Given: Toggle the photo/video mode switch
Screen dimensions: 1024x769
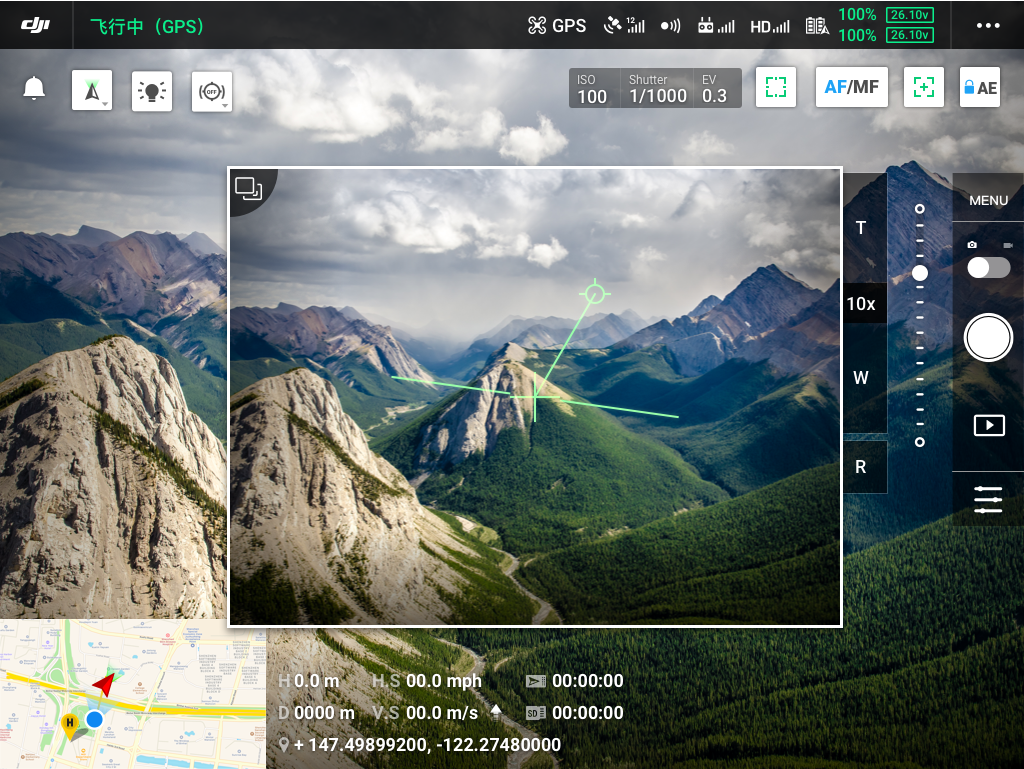Looking at the screenshot, I should point(988,267).
